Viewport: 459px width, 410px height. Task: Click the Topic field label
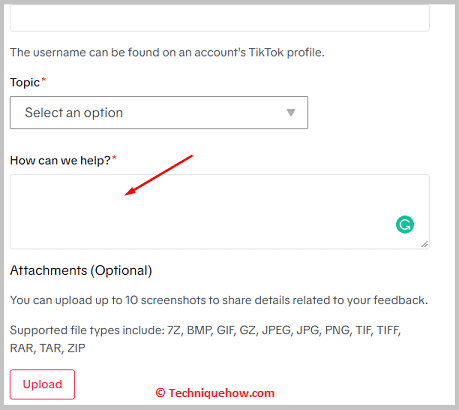pos(25,82)
